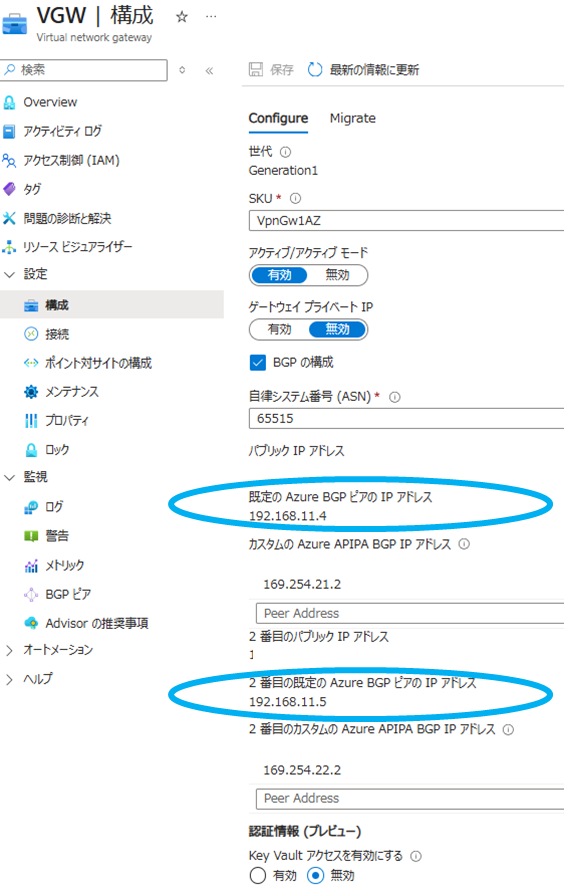Set アクティブ/アクティブ モード to 有効
564x887 pixels.
279,275
